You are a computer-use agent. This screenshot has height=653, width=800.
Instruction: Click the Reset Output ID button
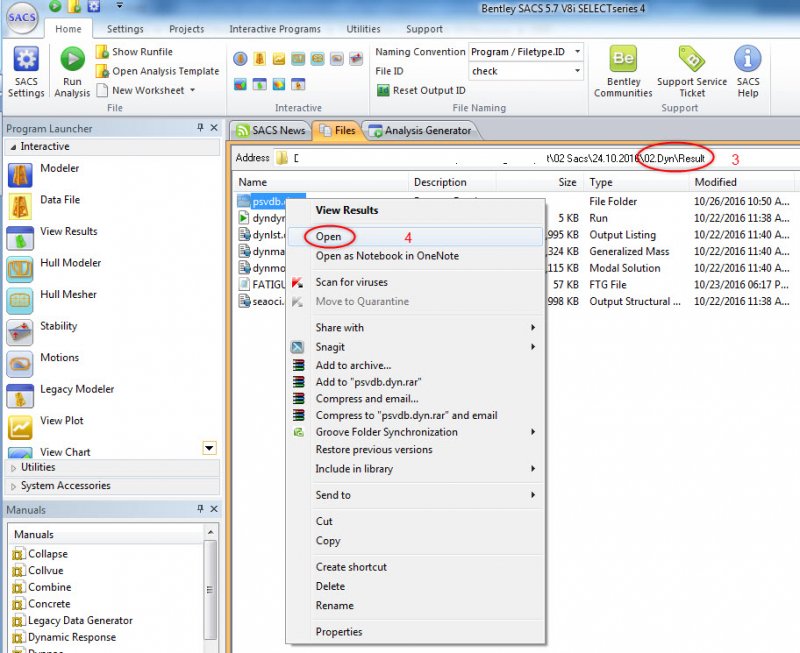pyautogui.click(x=421, y=90)
